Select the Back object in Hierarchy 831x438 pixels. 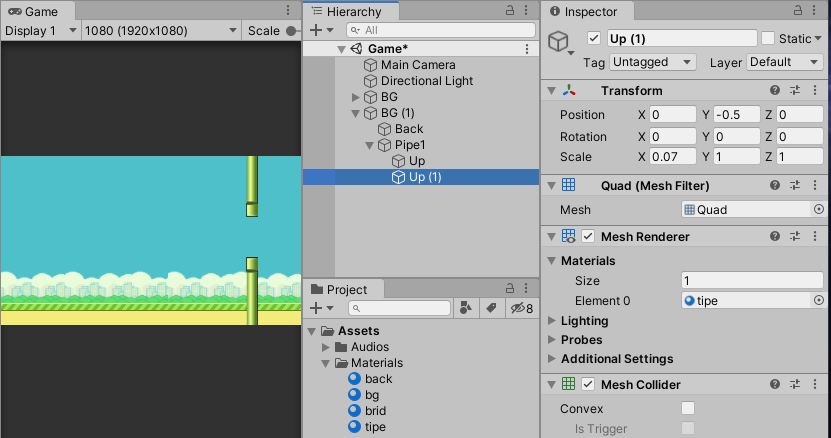409,129
